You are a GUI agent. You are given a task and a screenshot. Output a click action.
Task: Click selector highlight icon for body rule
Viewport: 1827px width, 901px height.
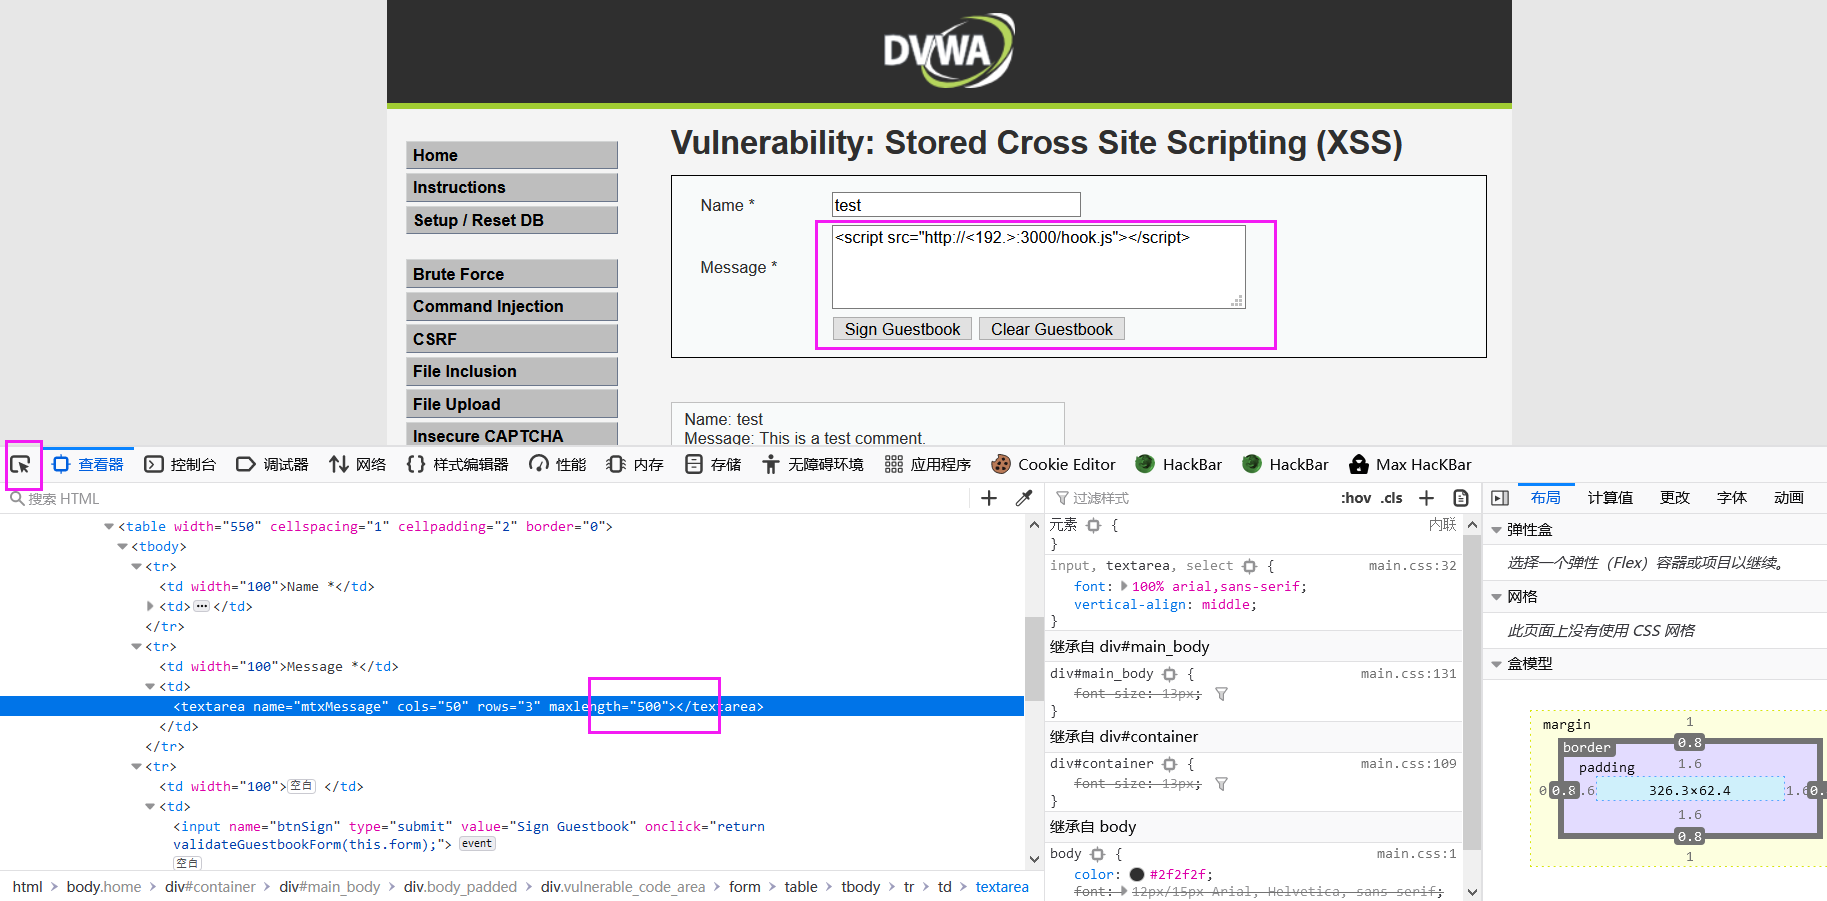[x=1098, y=854]
